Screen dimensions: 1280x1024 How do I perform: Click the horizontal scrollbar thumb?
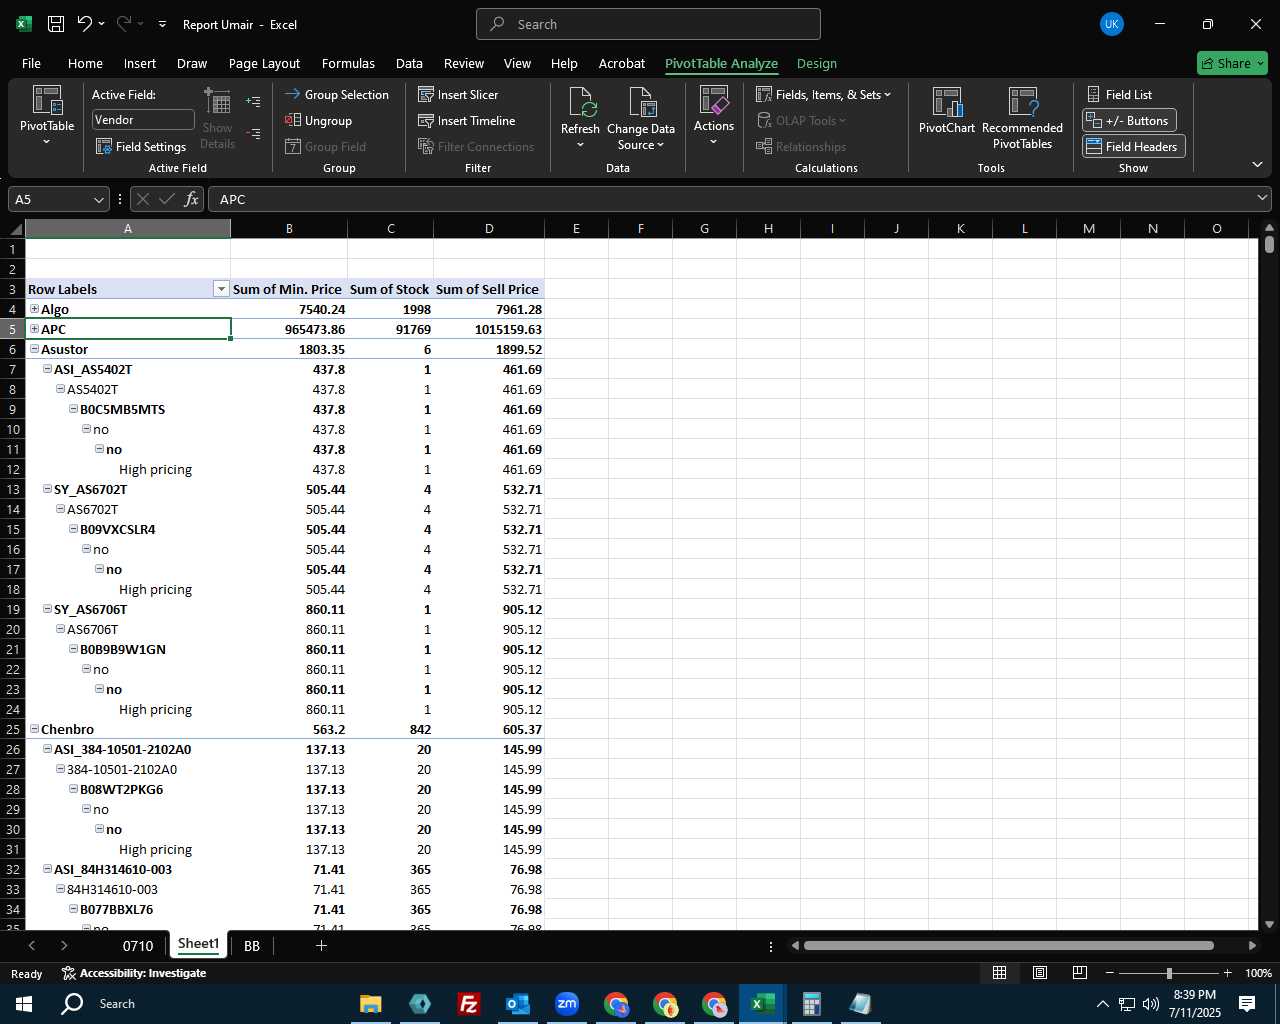pos(1008,945)
